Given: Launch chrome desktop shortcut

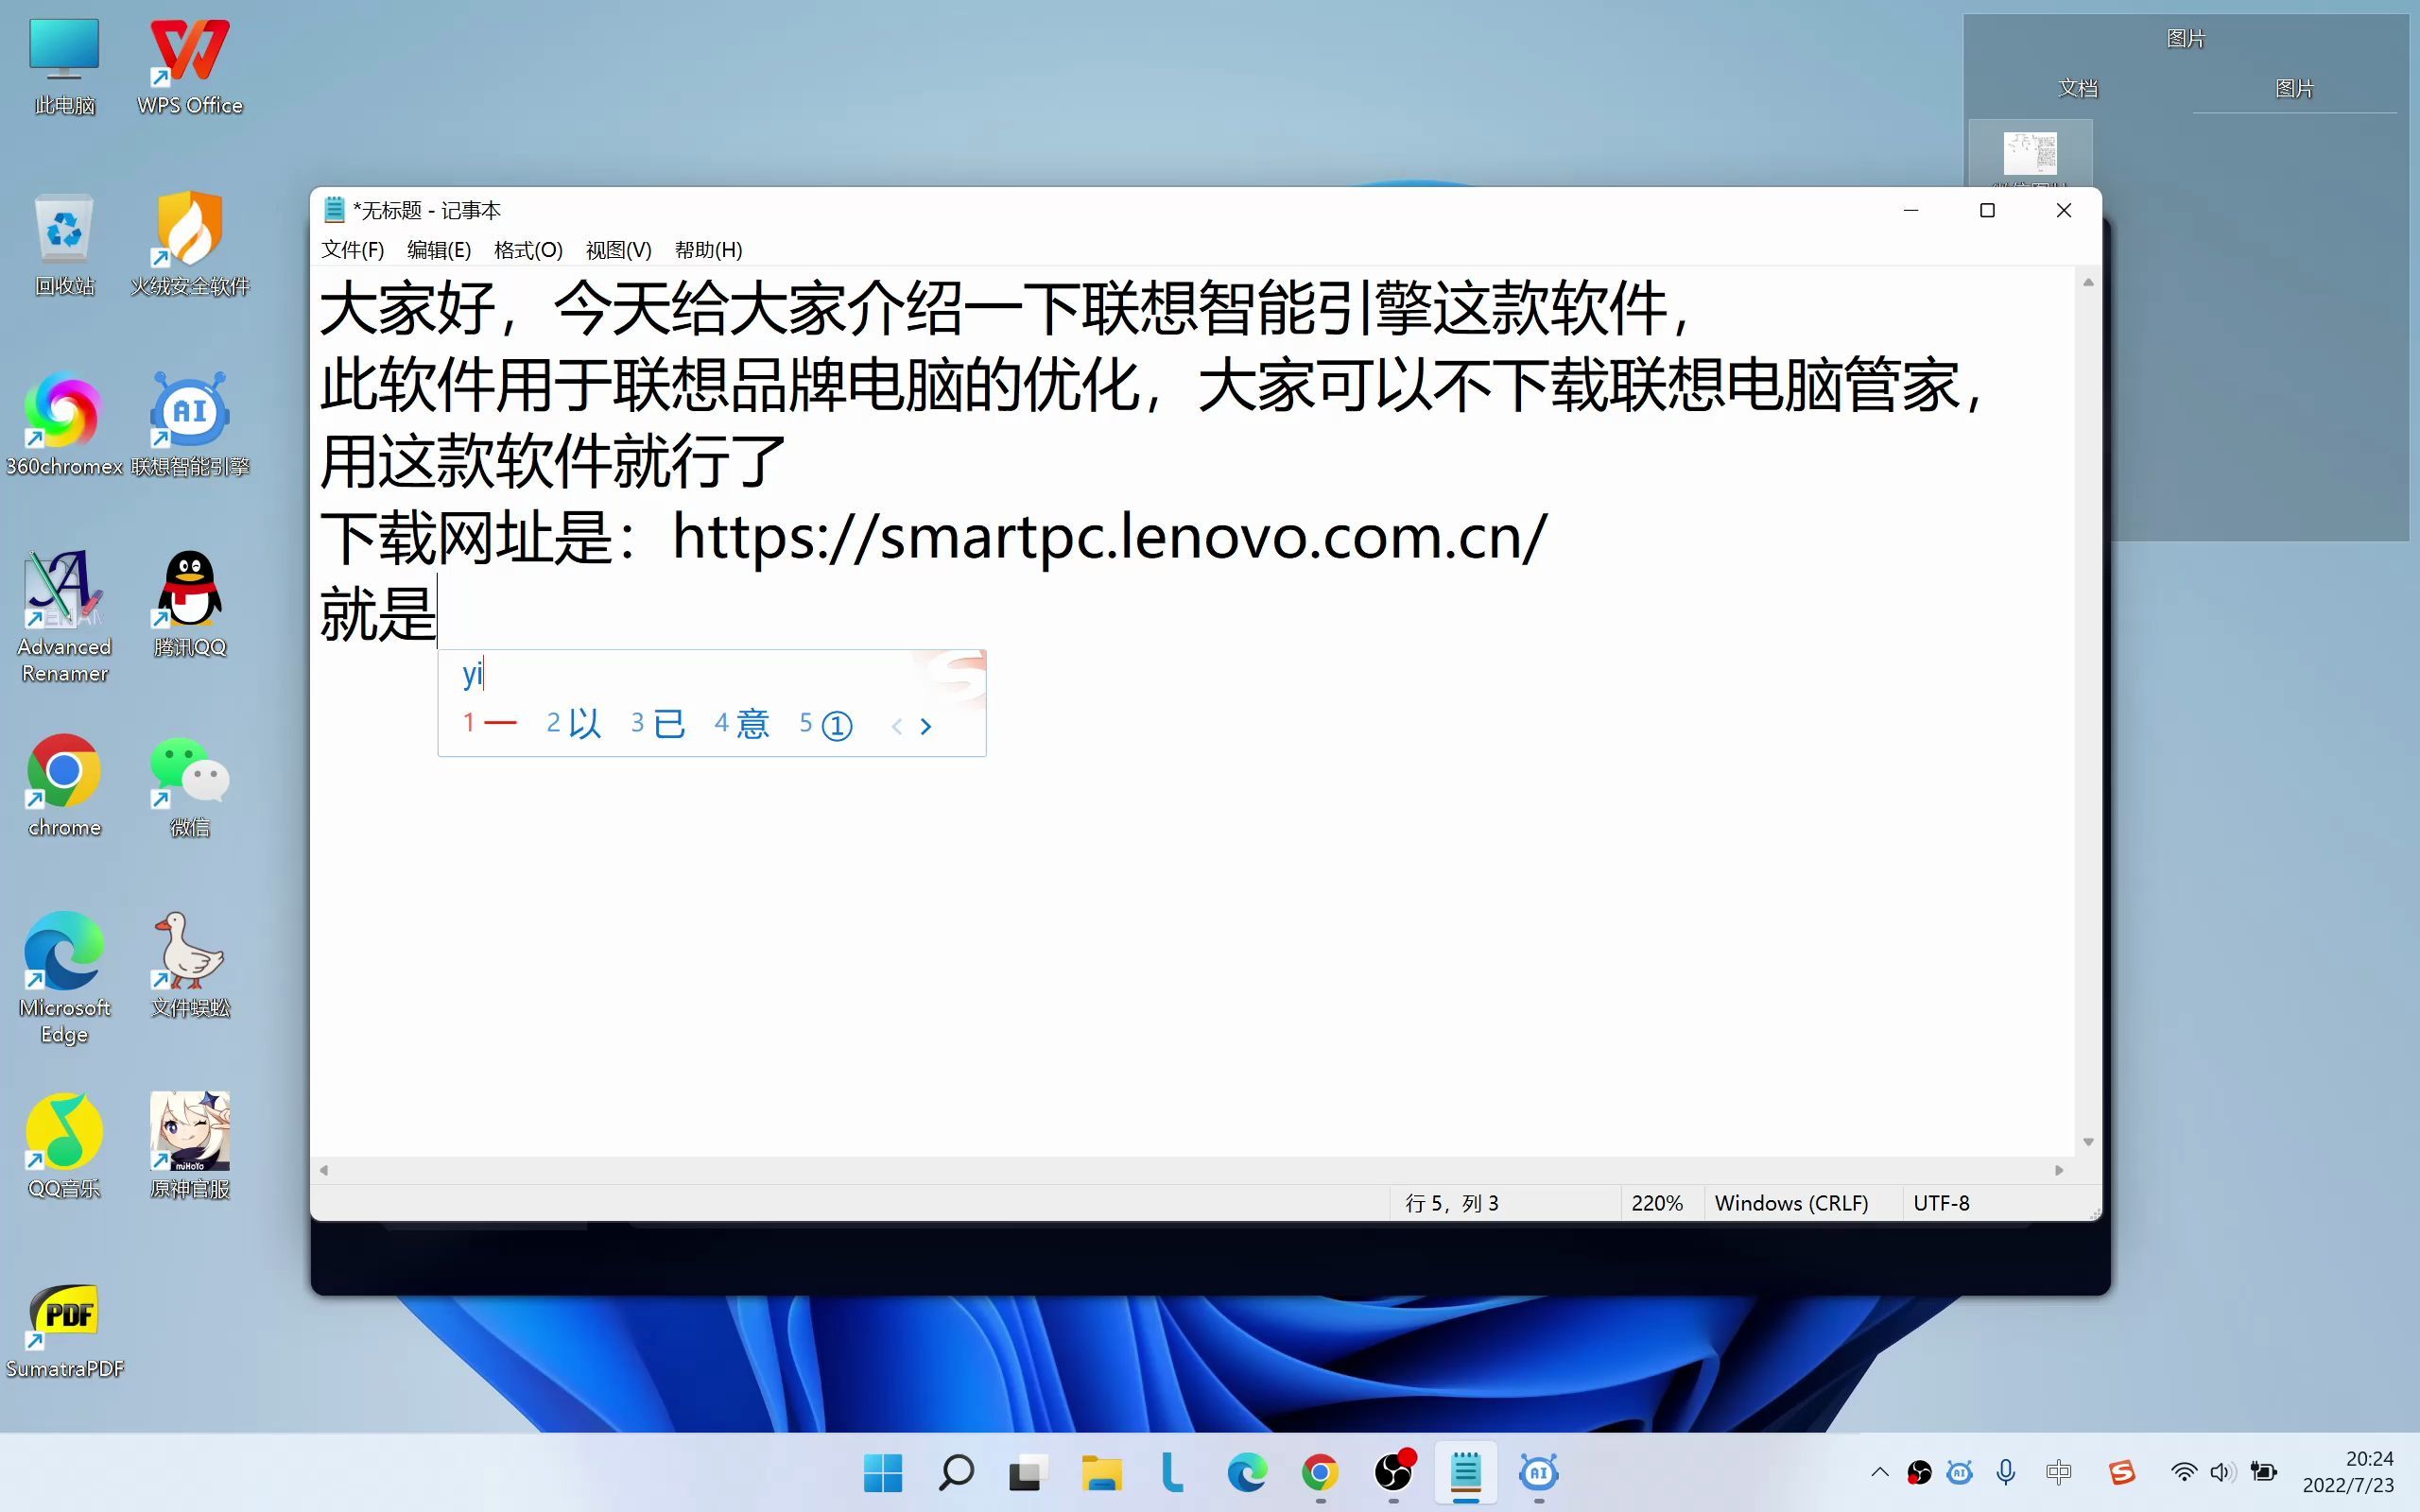Looking at the screenshot, I should pos(64,787).
